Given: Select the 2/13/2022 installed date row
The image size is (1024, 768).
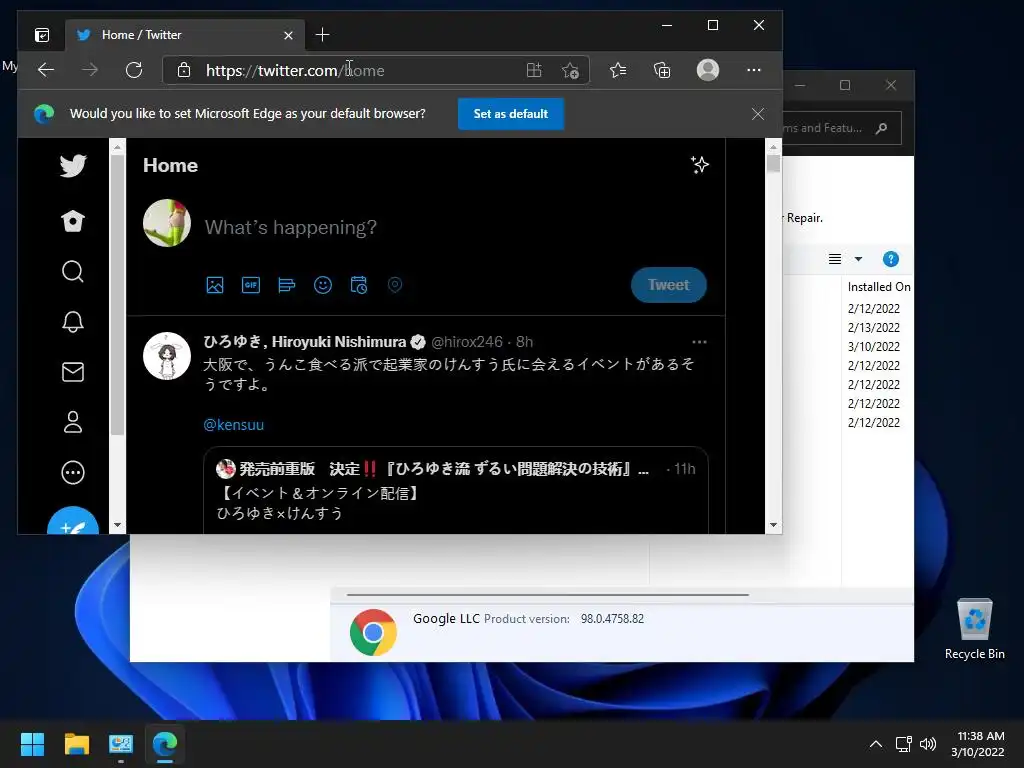Looking at the screenshot, I should pos(874,328).
